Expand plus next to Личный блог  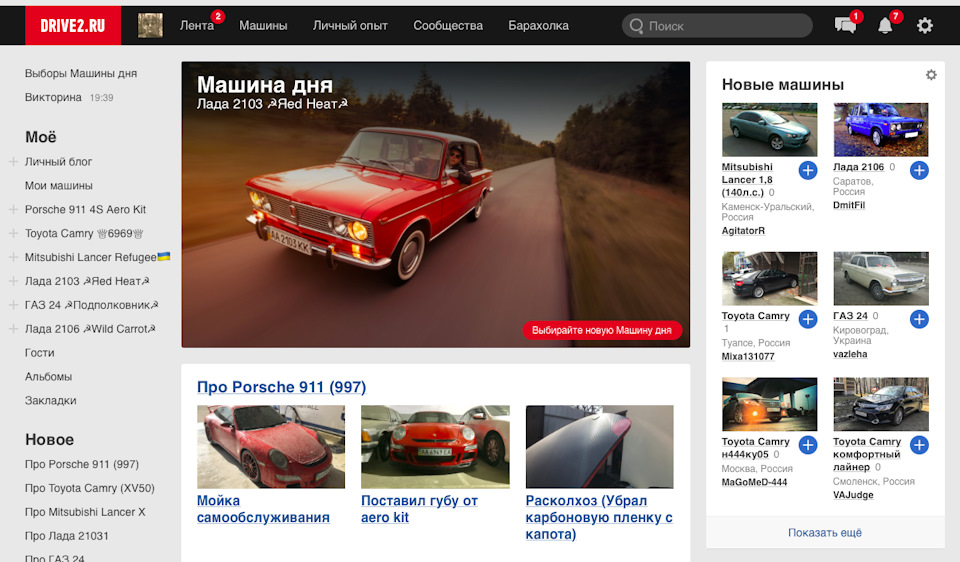(13, 162)
